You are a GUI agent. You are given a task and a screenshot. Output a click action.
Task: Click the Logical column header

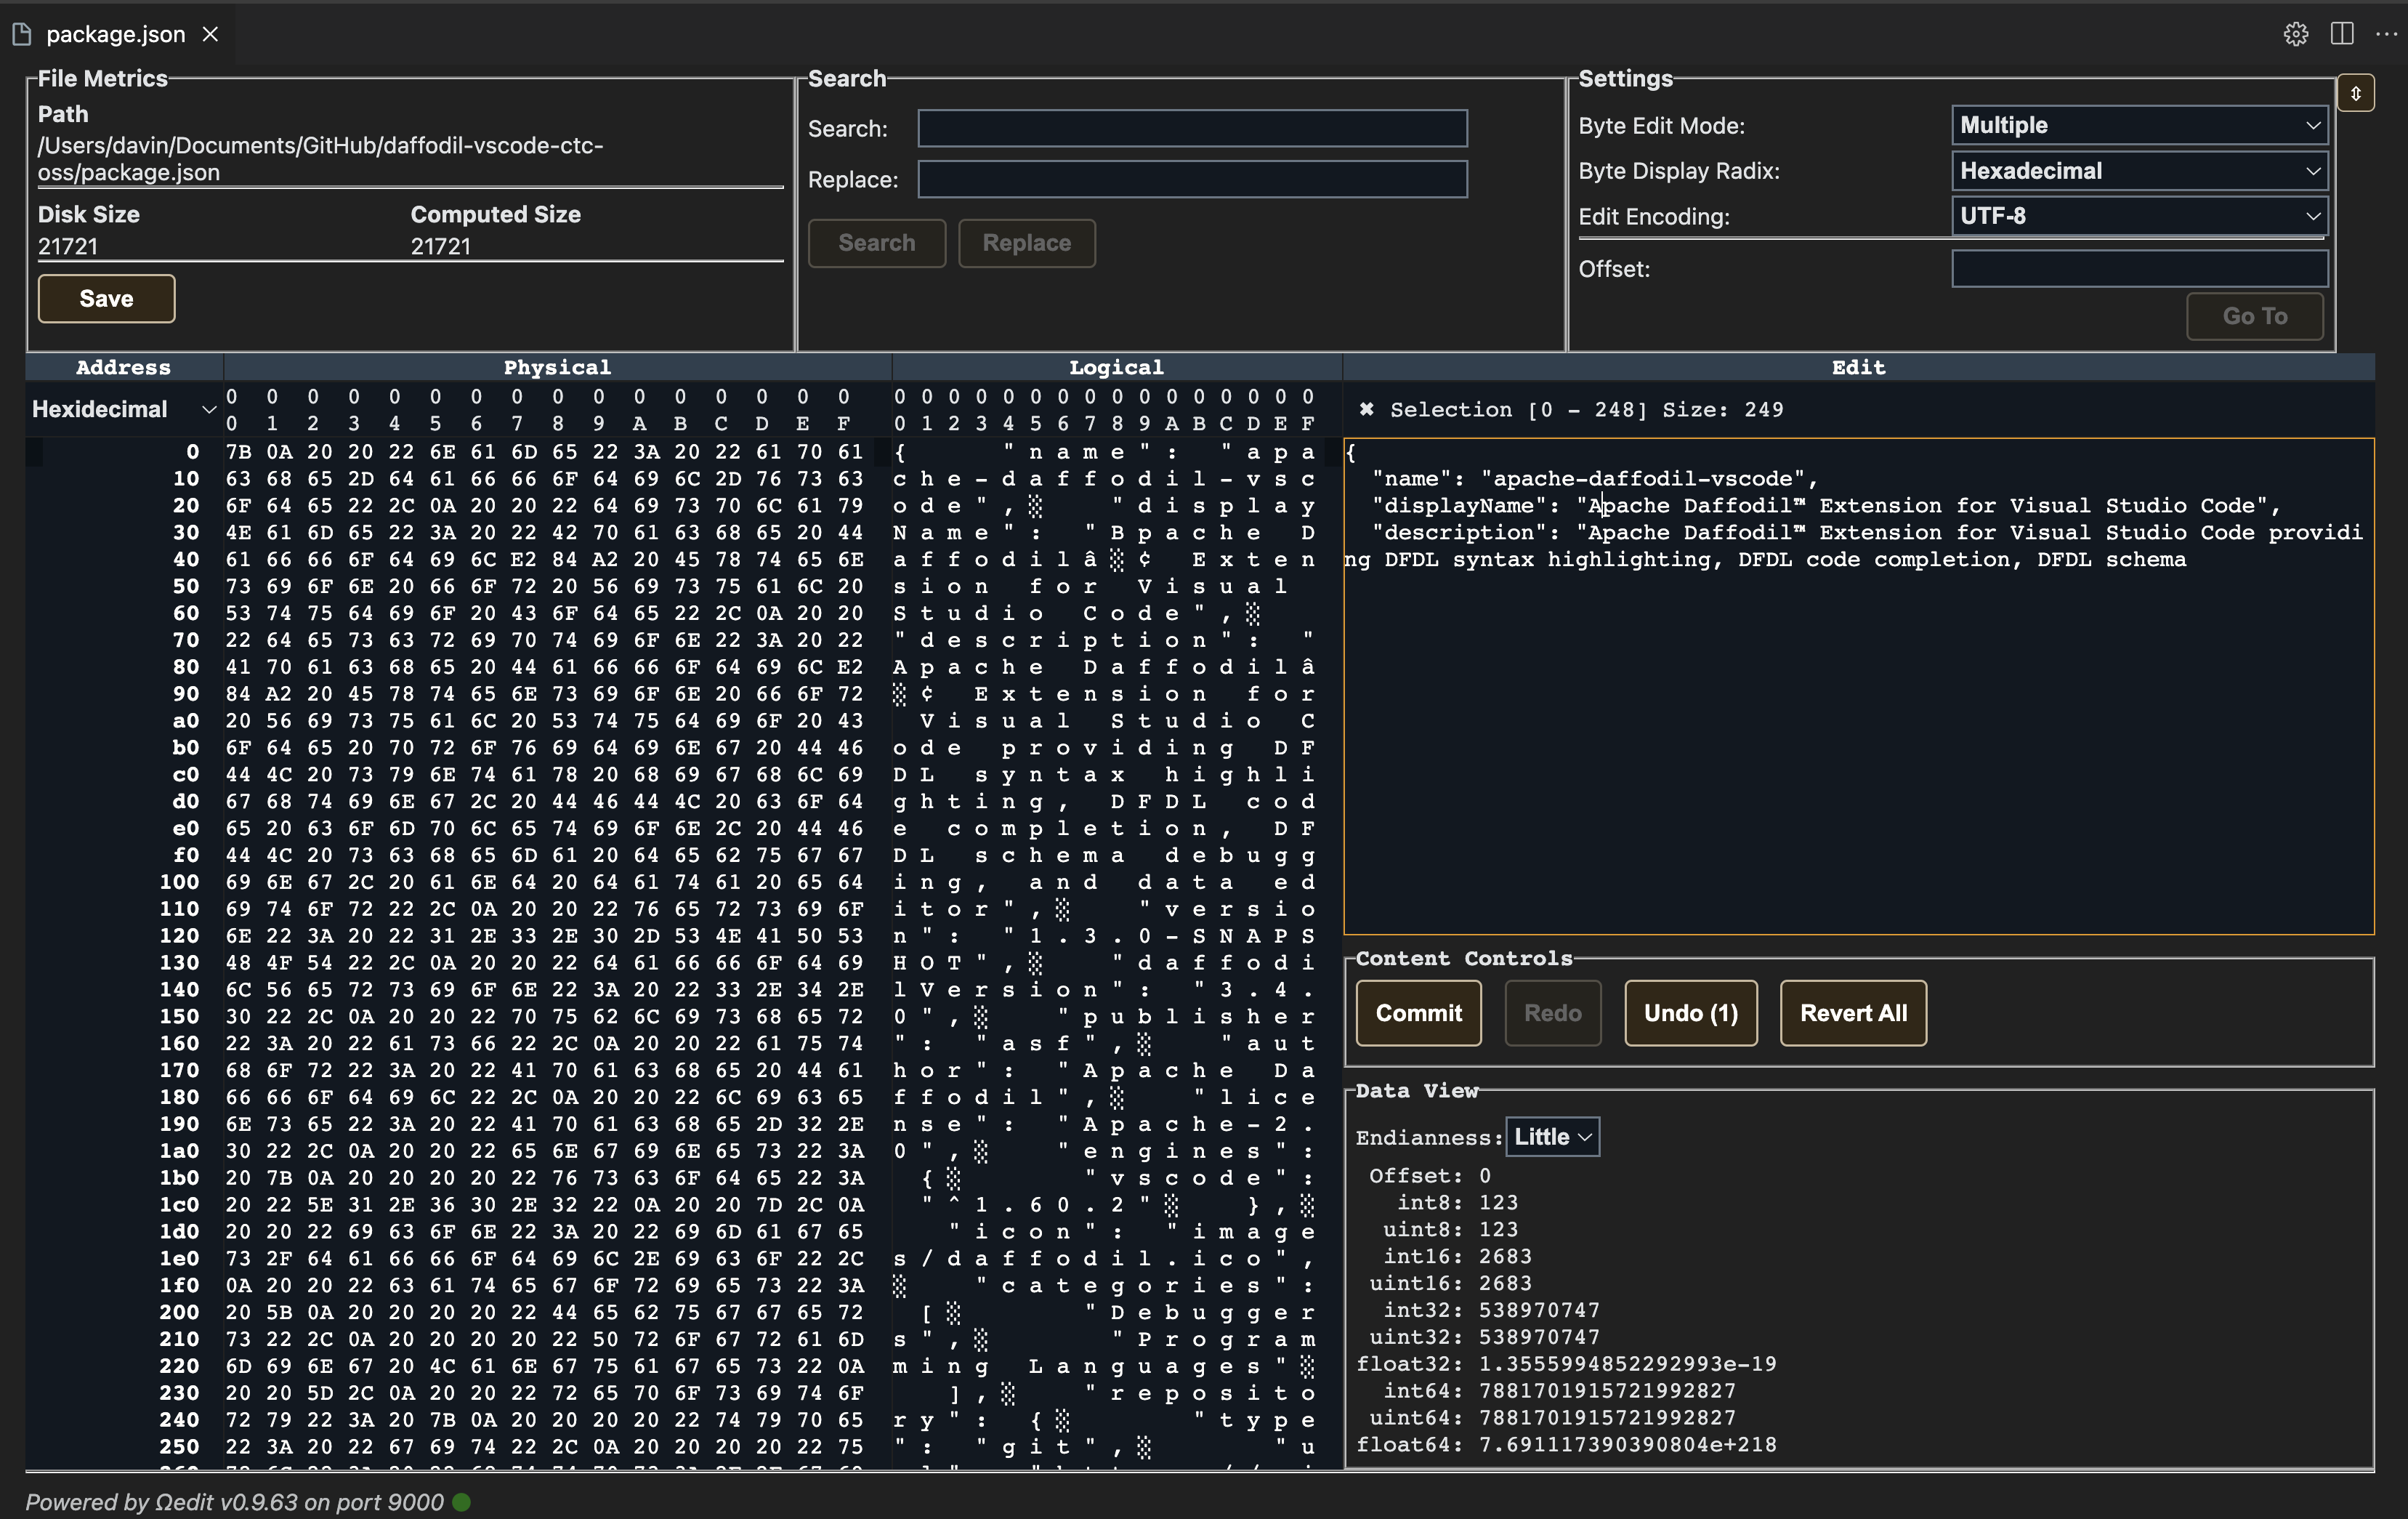pyautogui.click(x=1116, y=367)
